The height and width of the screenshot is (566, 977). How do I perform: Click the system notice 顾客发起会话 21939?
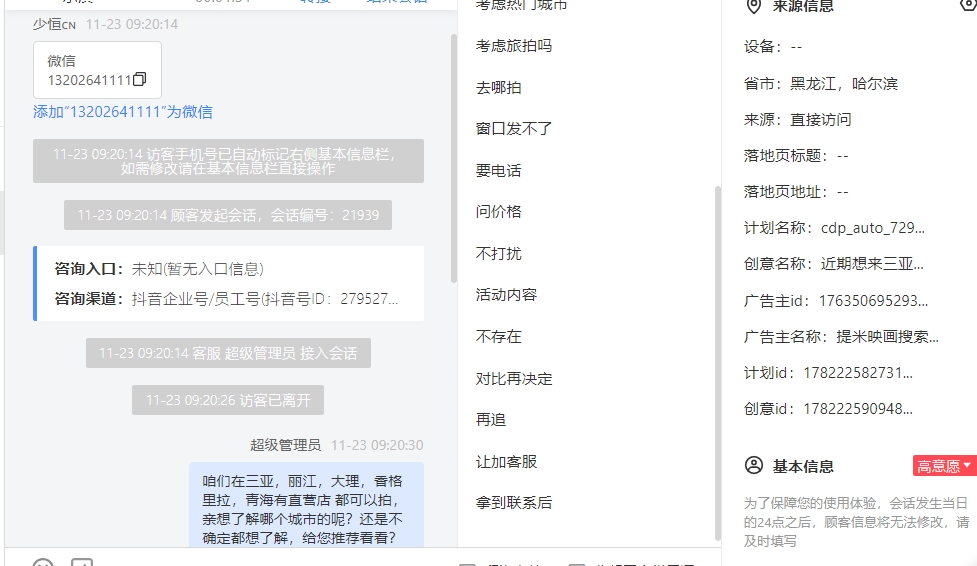click(228, 215)
